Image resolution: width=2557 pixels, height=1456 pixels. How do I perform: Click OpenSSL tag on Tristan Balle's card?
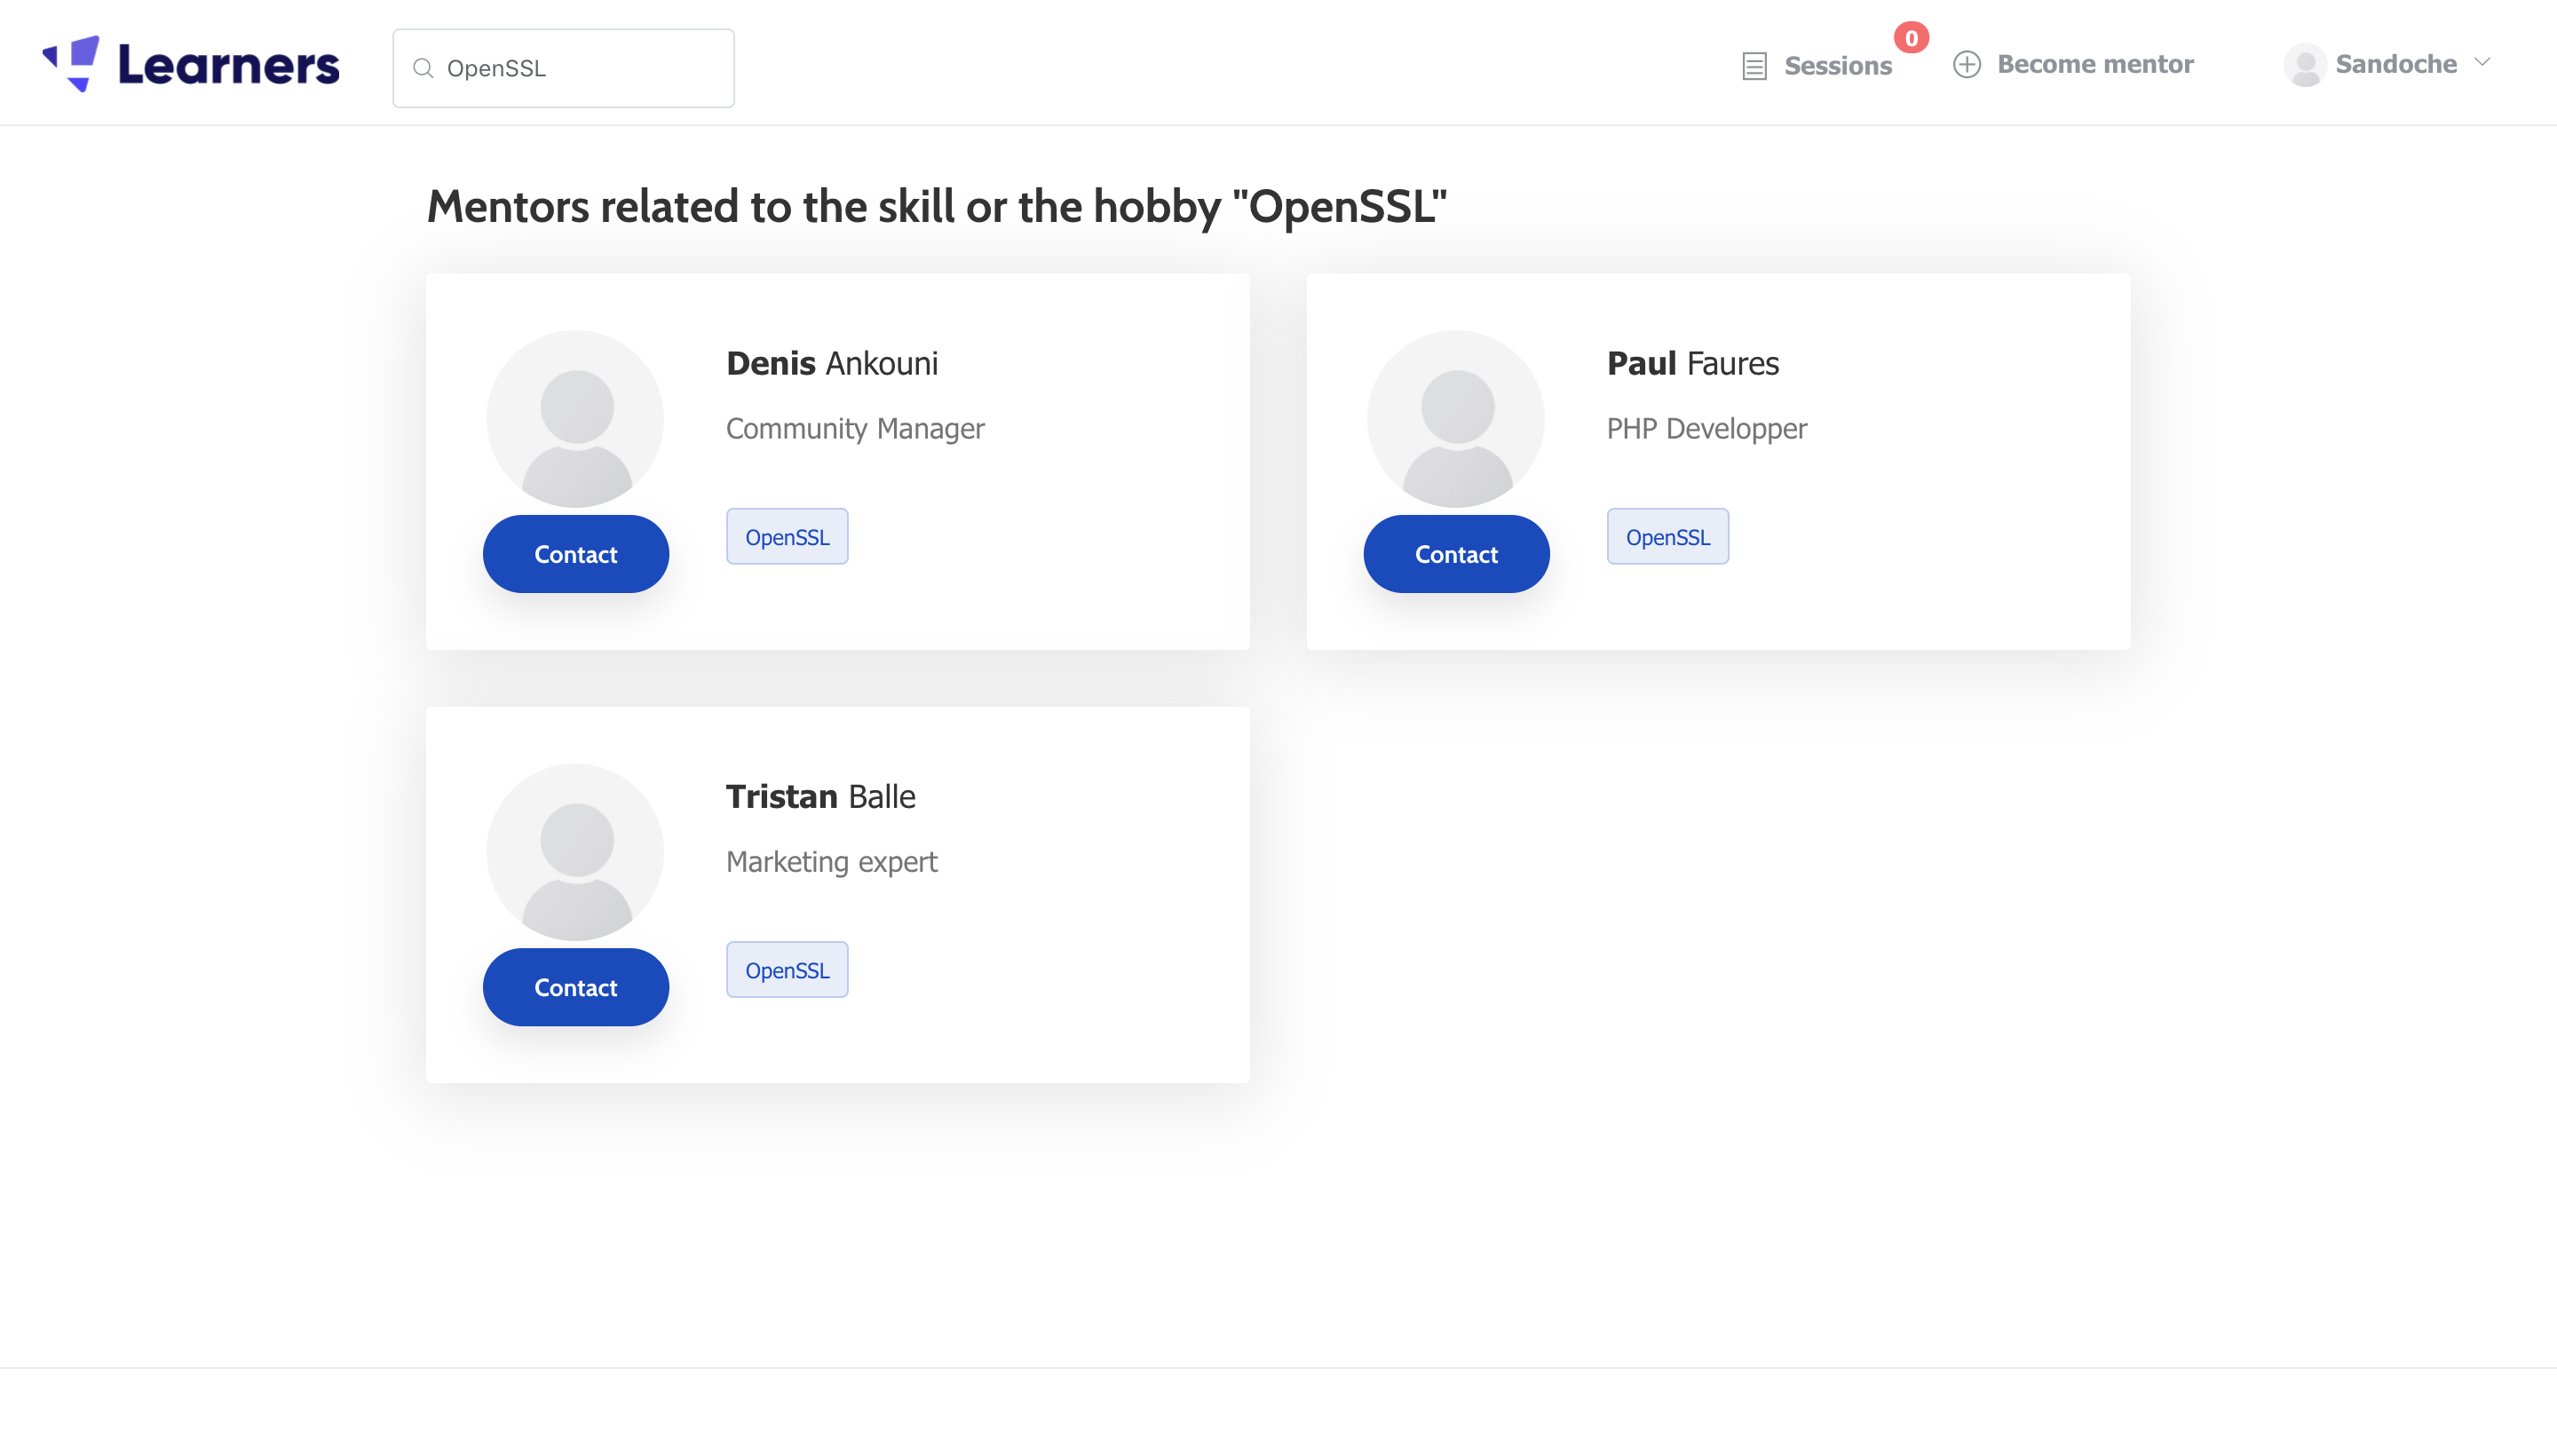[x=787, y=970]
